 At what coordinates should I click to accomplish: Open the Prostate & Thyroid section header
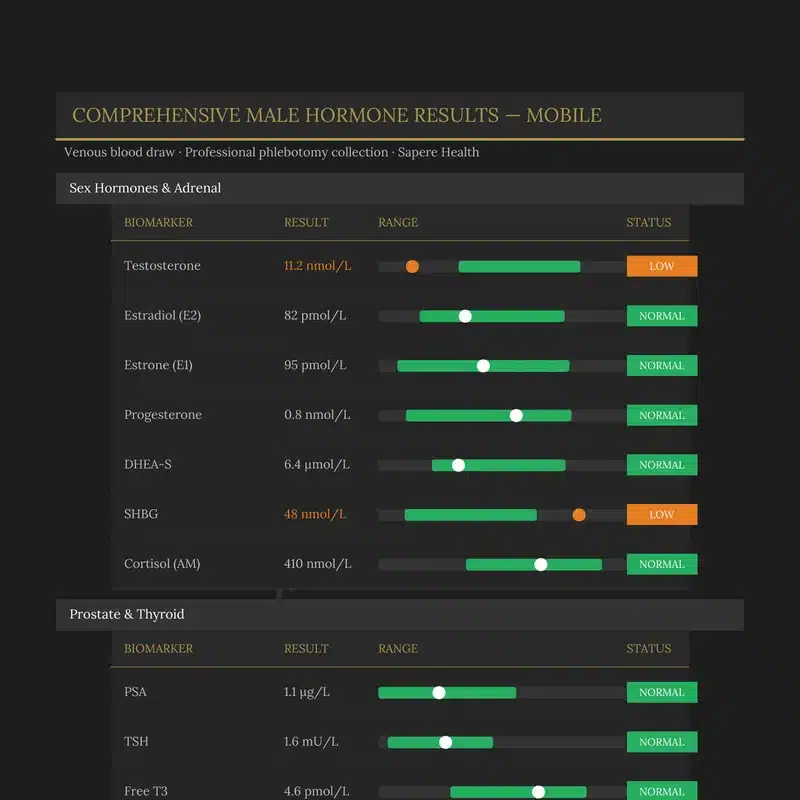click(x=399, y=614)
